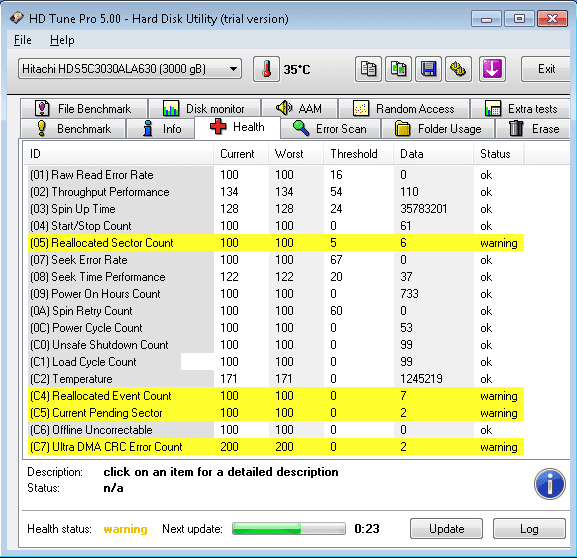Viewport: 577px width, 558px height.
Task: Click the Data column header
Action: [x=434, y=153]
